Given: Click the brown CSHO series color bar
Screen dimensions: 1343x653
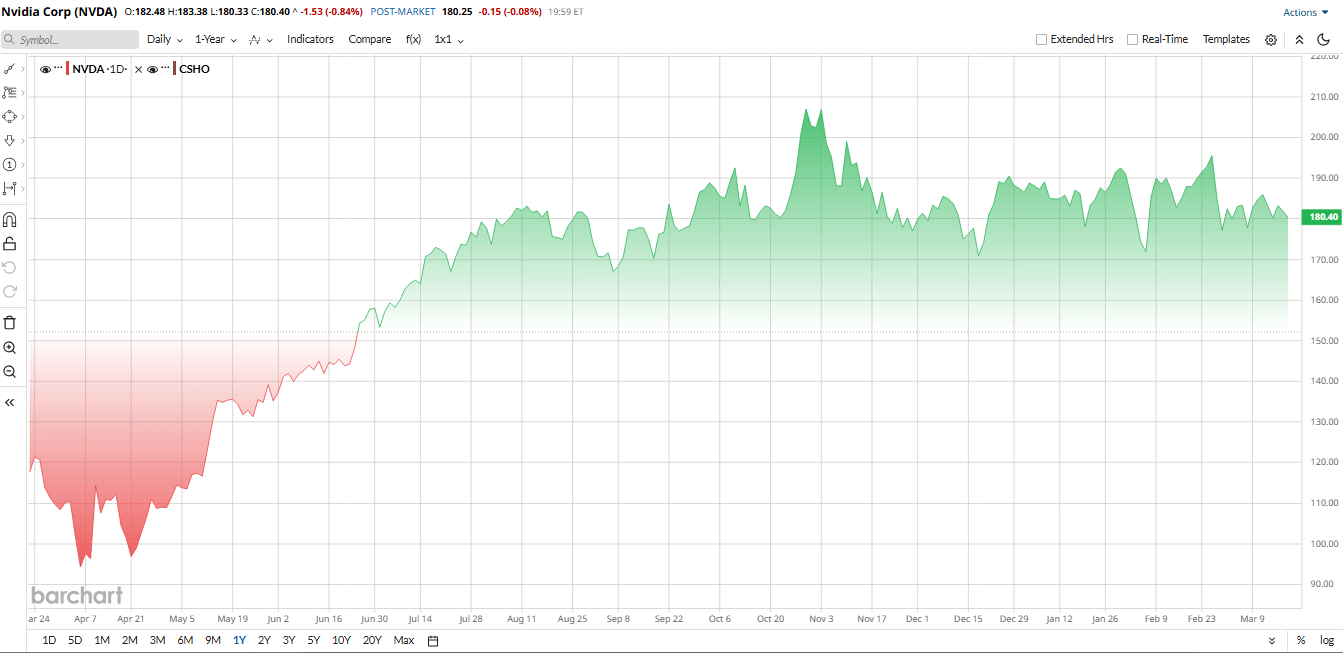Looking at the screenshot, I should [175, 69].
